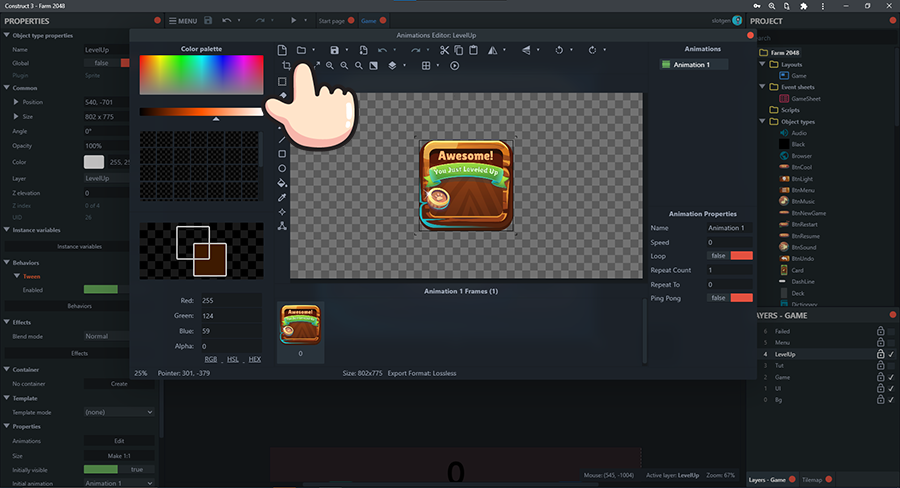Click Make 1:1 size button

point(119,456)
